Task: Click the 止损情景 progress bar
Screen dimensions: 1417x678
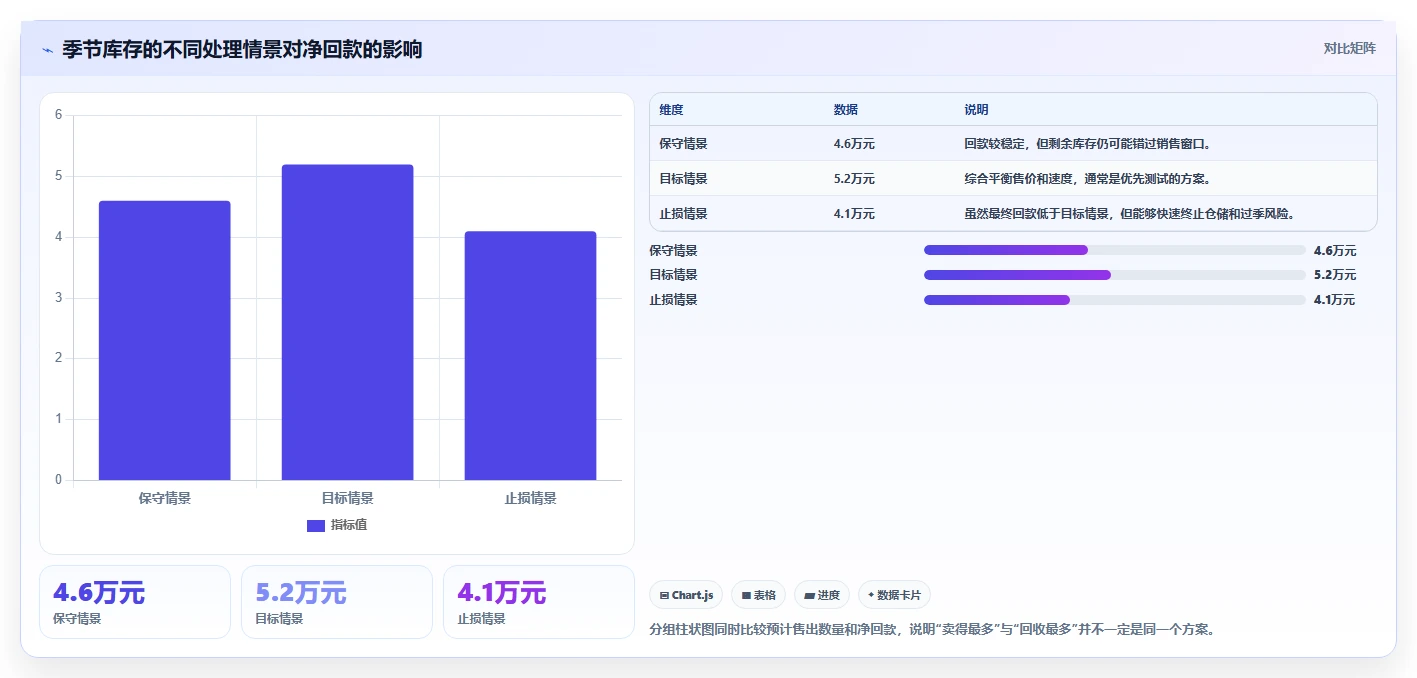Action: tap(1115, 300)
